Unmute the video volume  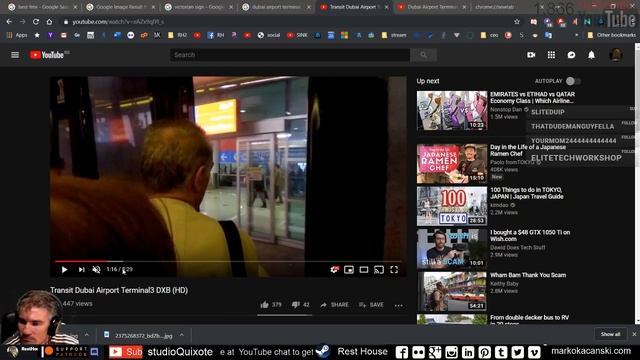(x=96, y=269)
